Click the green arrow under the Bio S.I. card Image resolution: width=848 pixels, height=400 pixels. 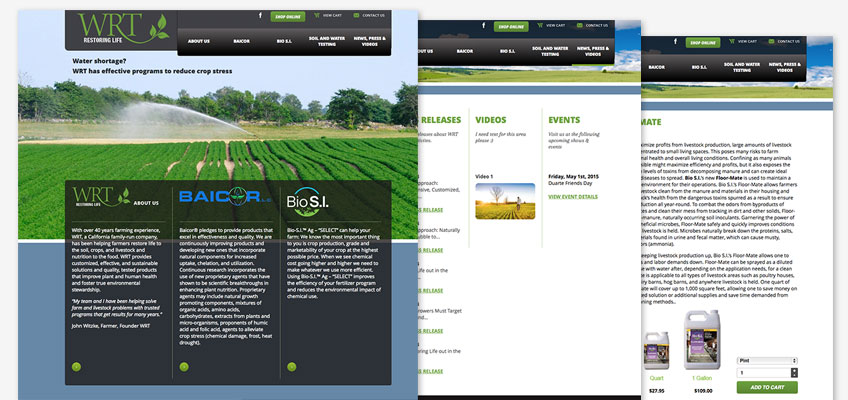coord(292,367)
